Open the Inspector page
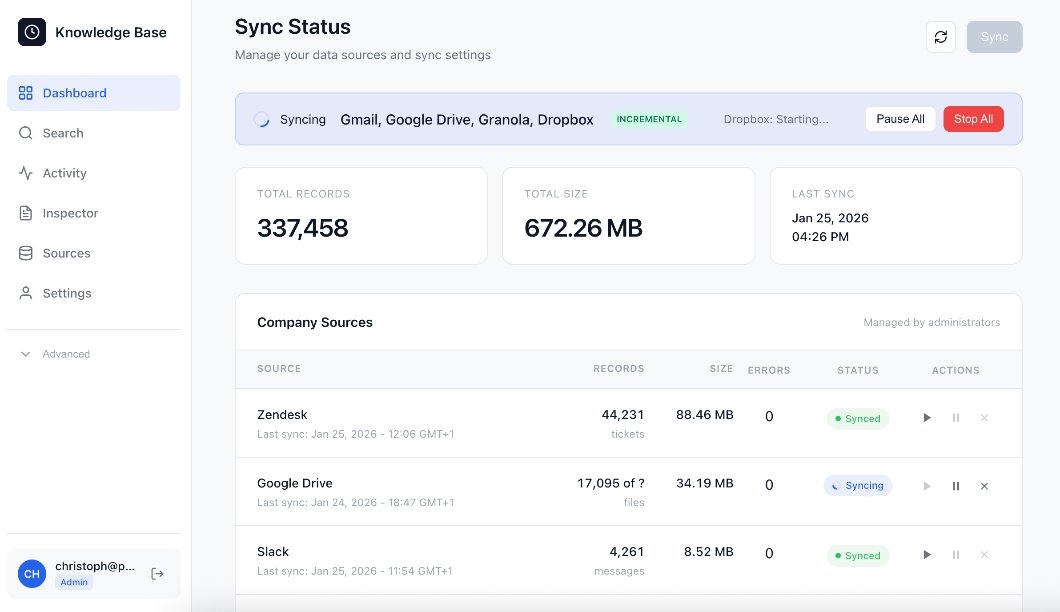Screen dimensions: 1060x612 pos(93,213)
